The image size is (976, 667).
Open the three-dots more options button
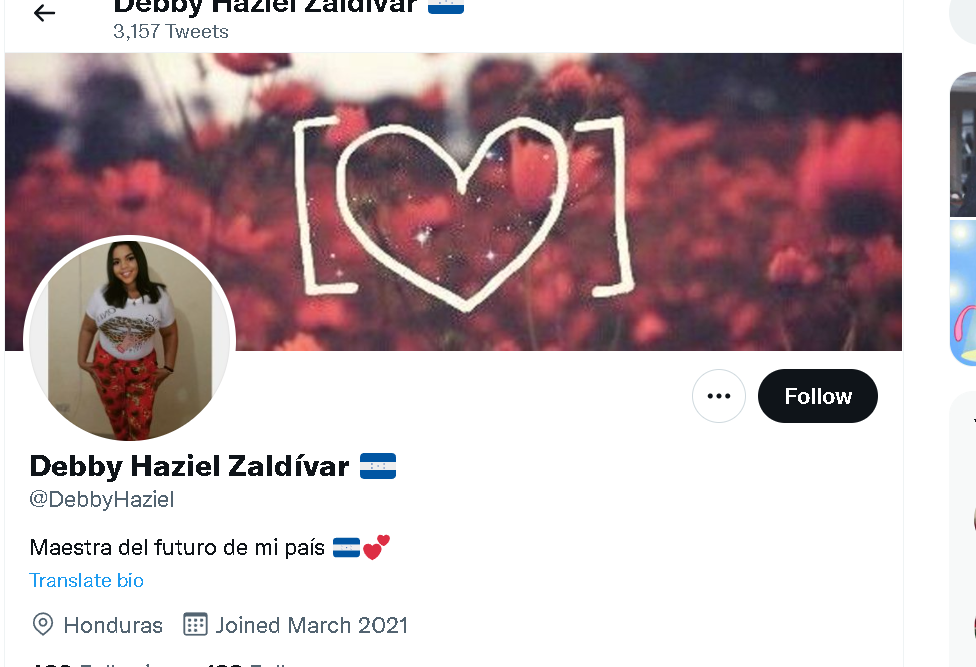719,396
